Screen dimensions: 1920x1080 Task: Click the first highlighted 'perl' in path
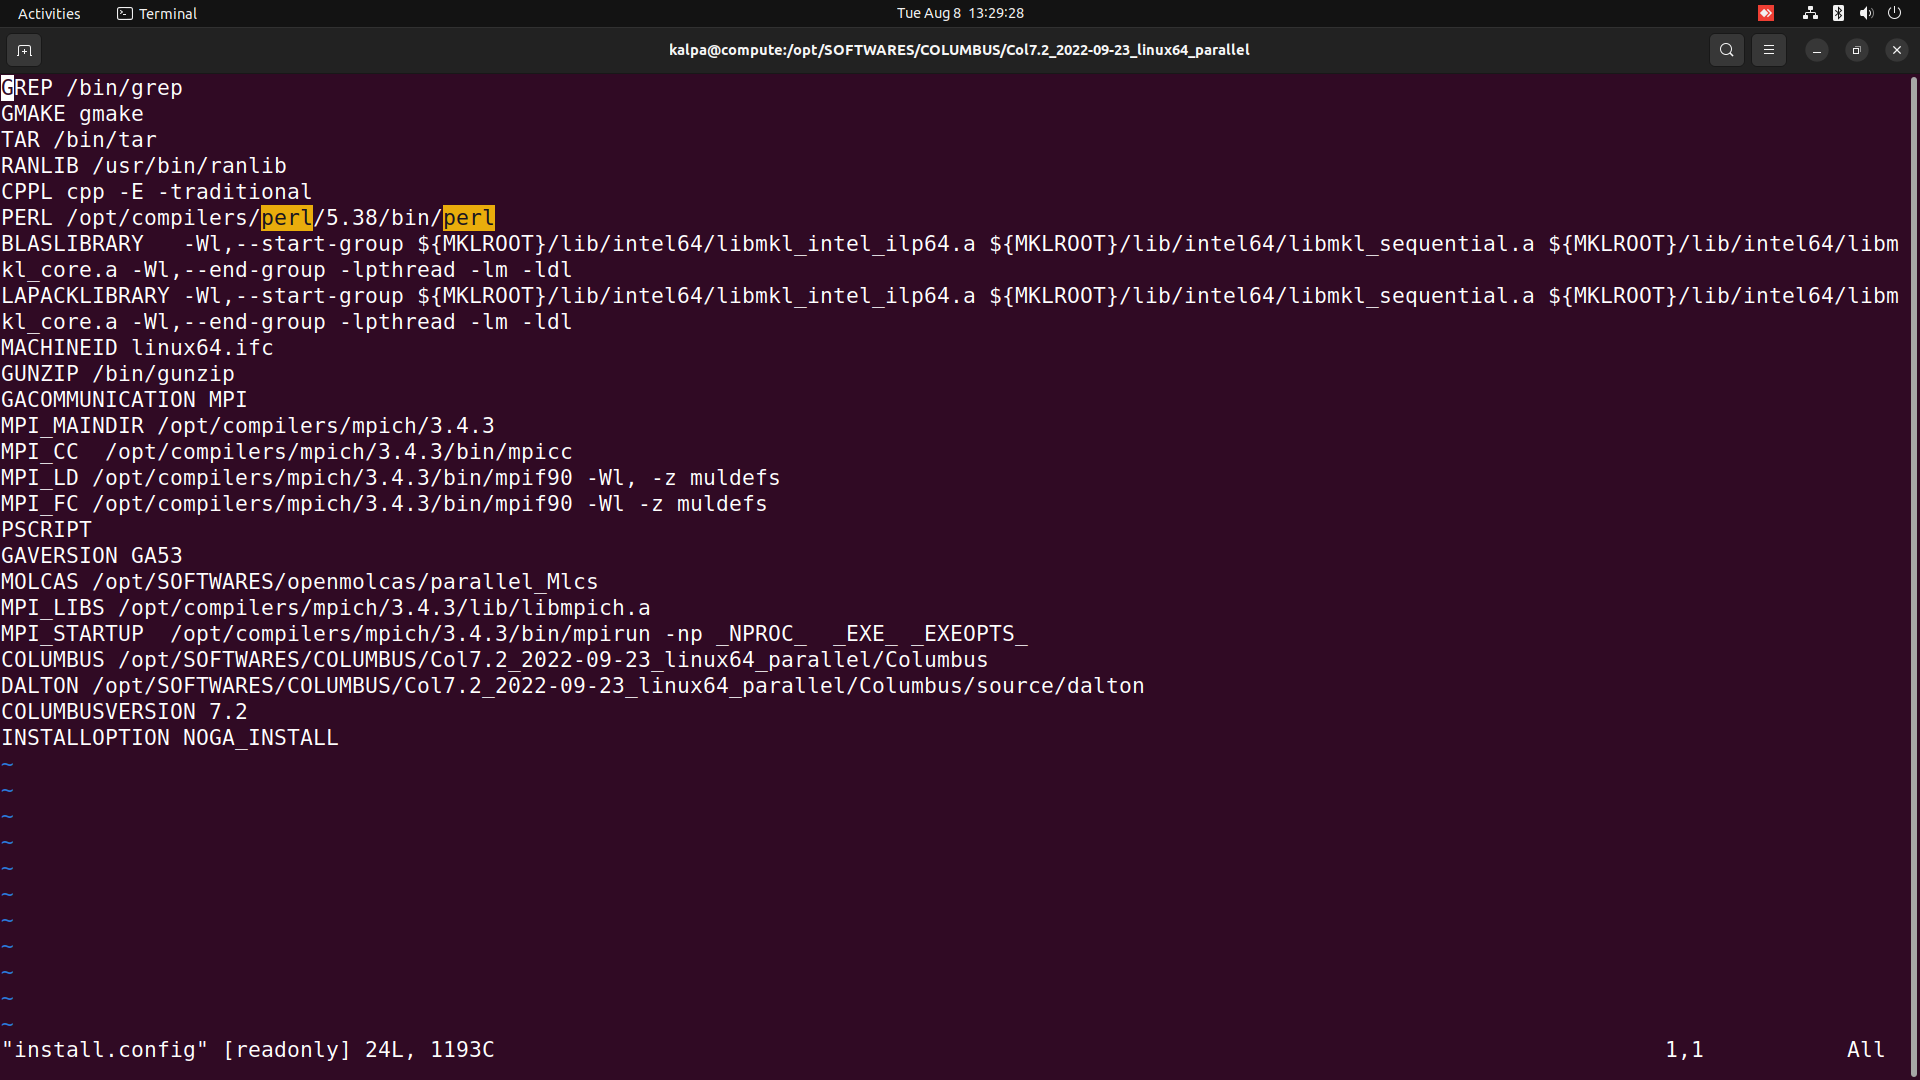pyautogui.click(x=287, y=218)
